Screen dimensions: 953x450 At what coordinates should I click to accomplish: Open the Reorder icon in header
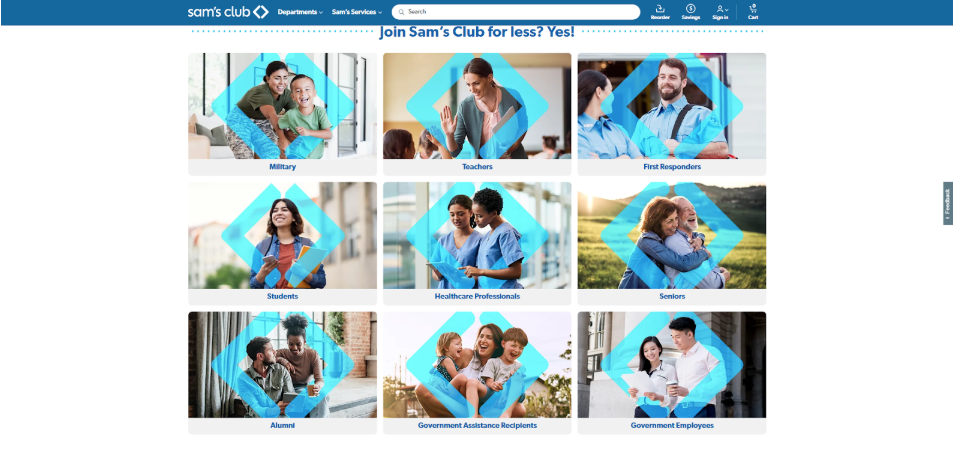(x=660, y=12)
